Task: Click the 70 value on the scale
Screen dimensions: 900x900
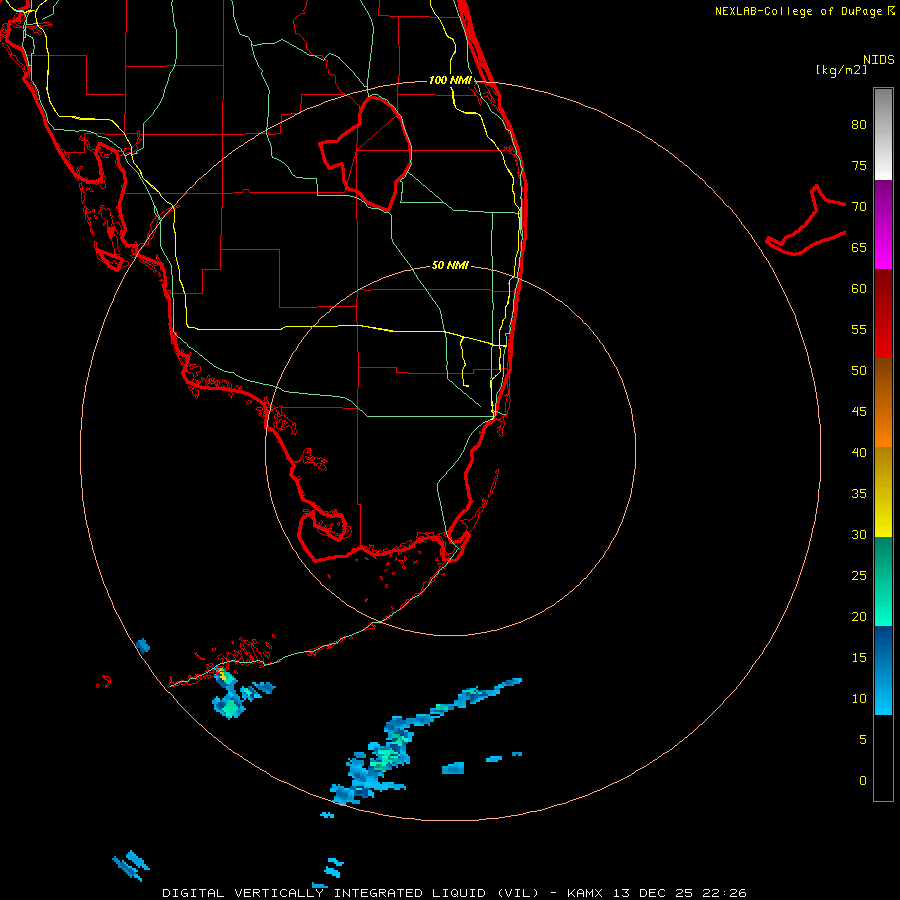Action: tap(859, 207)
